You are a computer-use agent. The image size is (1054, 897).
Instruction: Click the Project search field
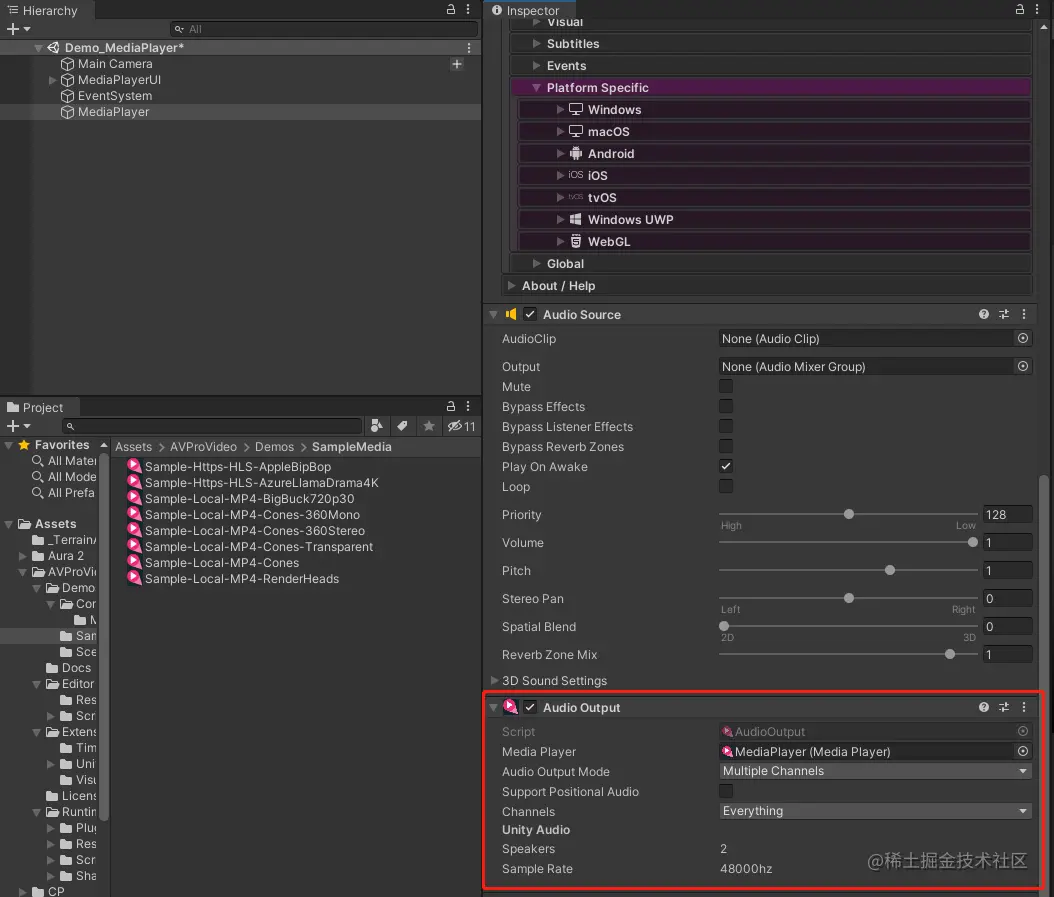coord(212,426)
